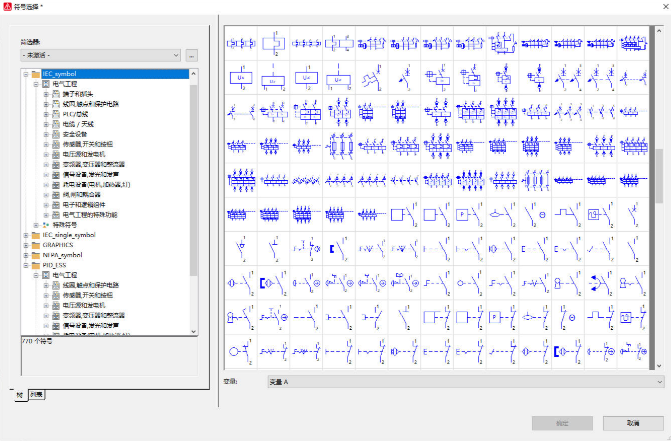Click the NFPA_symbol folder icon
This screenshot has height=441, width=671.
[34, 254]
